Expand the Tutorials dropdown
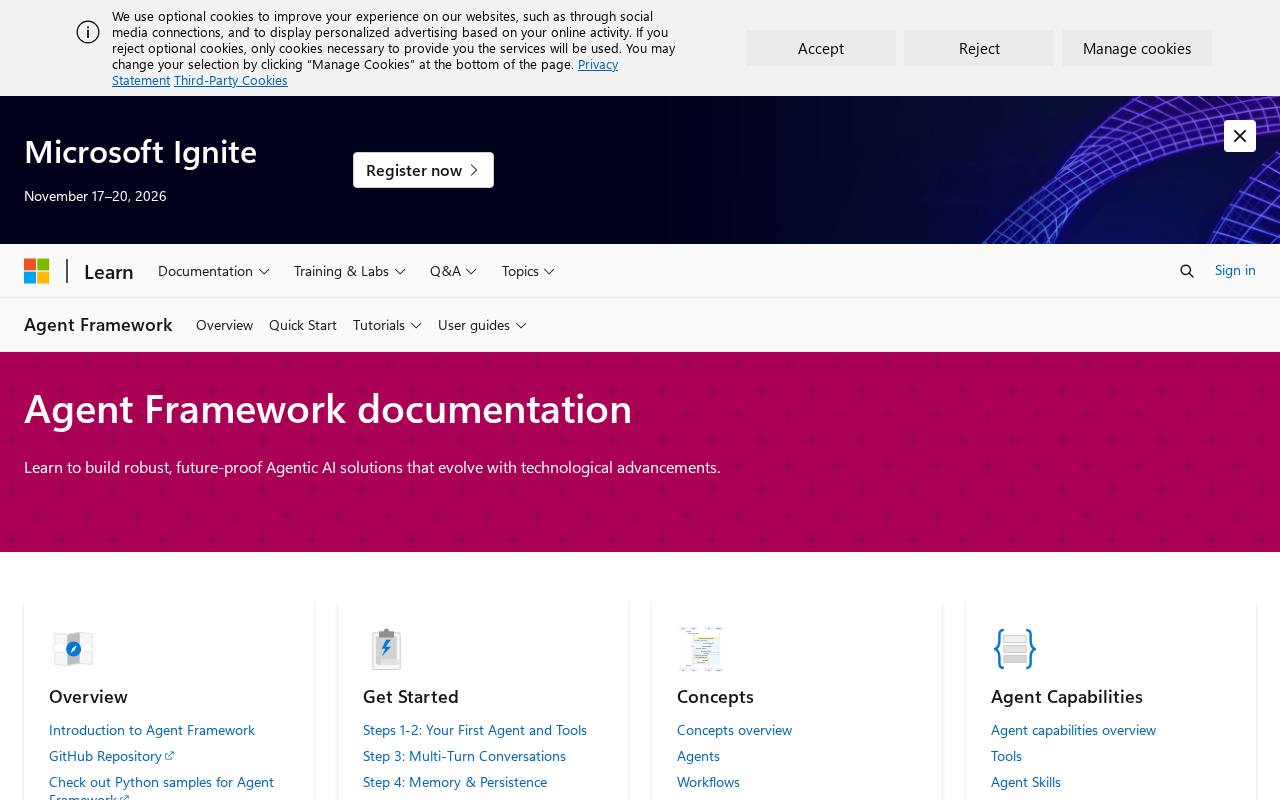 click(x=387, y=325)
